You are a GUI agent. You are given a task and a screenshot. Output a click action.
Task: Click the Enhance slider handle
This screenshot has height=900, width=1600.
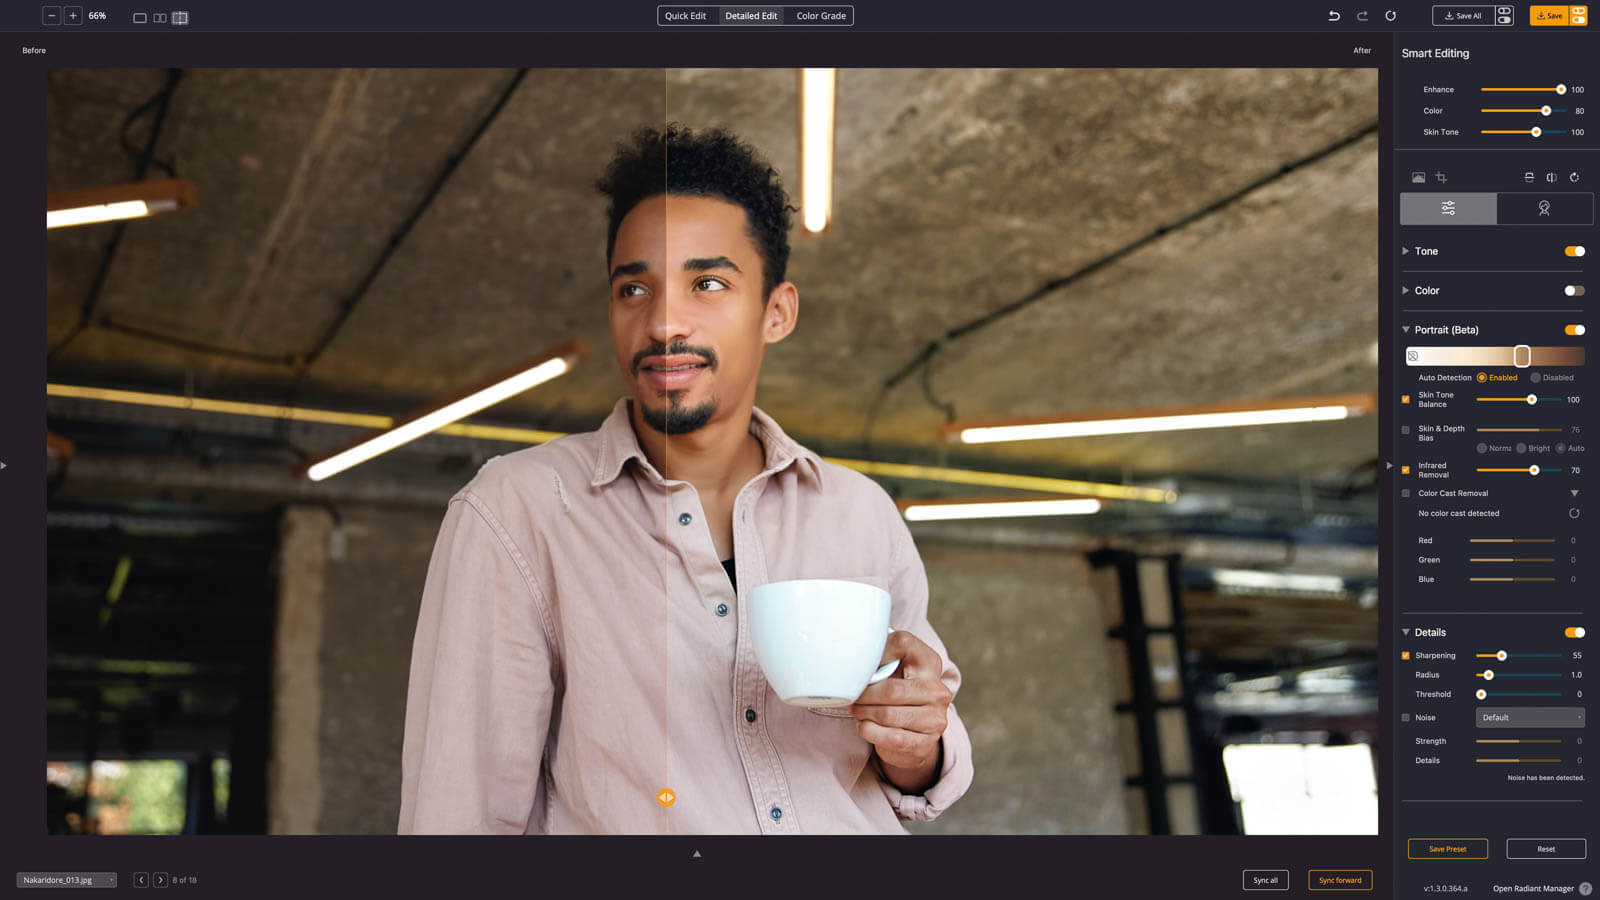coord(1561,90)
